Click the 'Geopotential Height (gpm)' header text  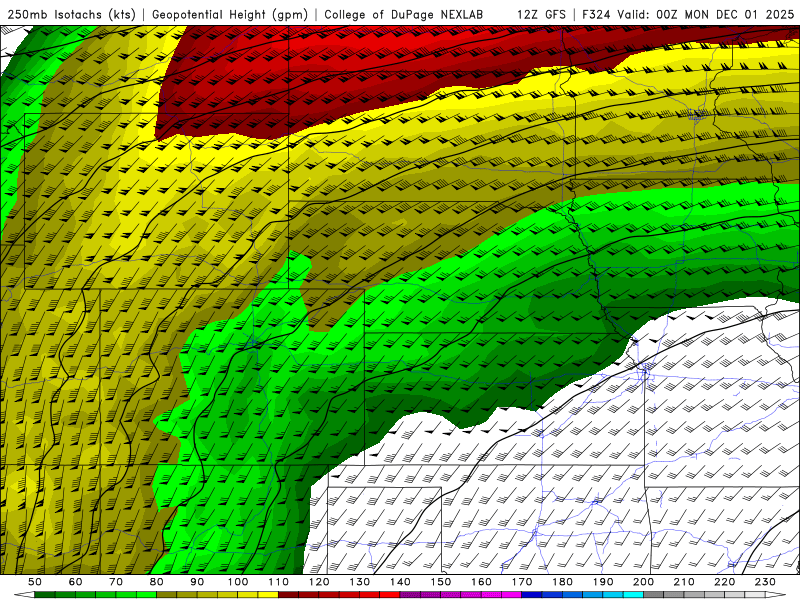tap(230, 14)
